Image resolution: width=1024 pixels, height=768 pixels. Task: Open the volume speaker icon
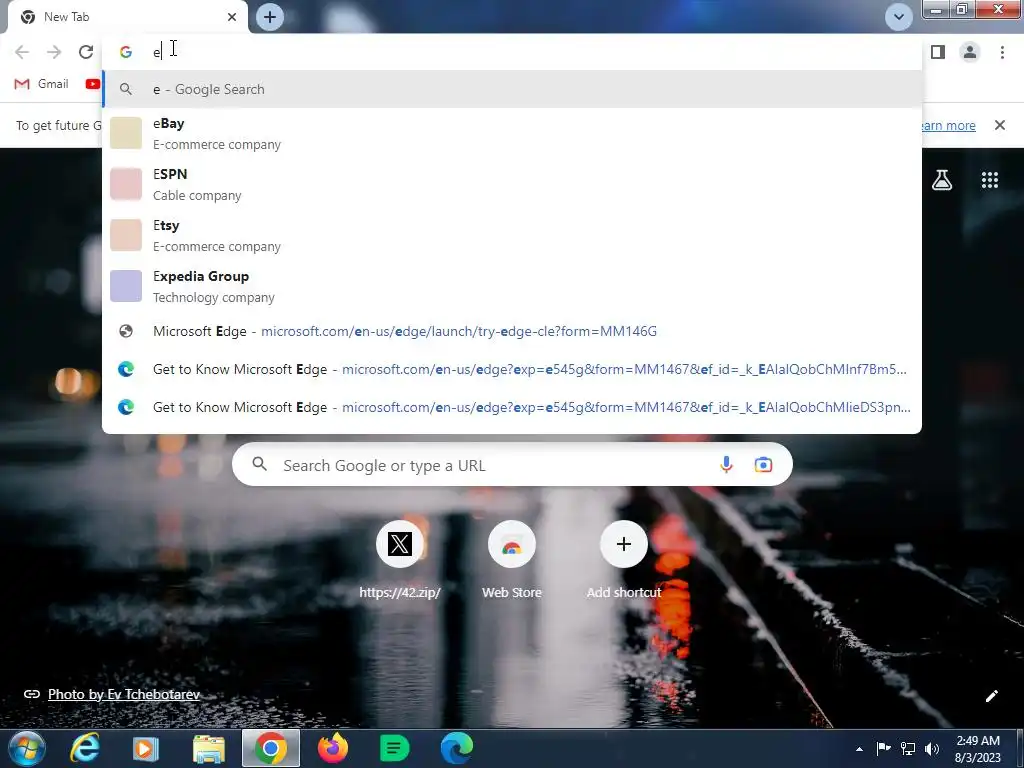click(x=931, y=748)
